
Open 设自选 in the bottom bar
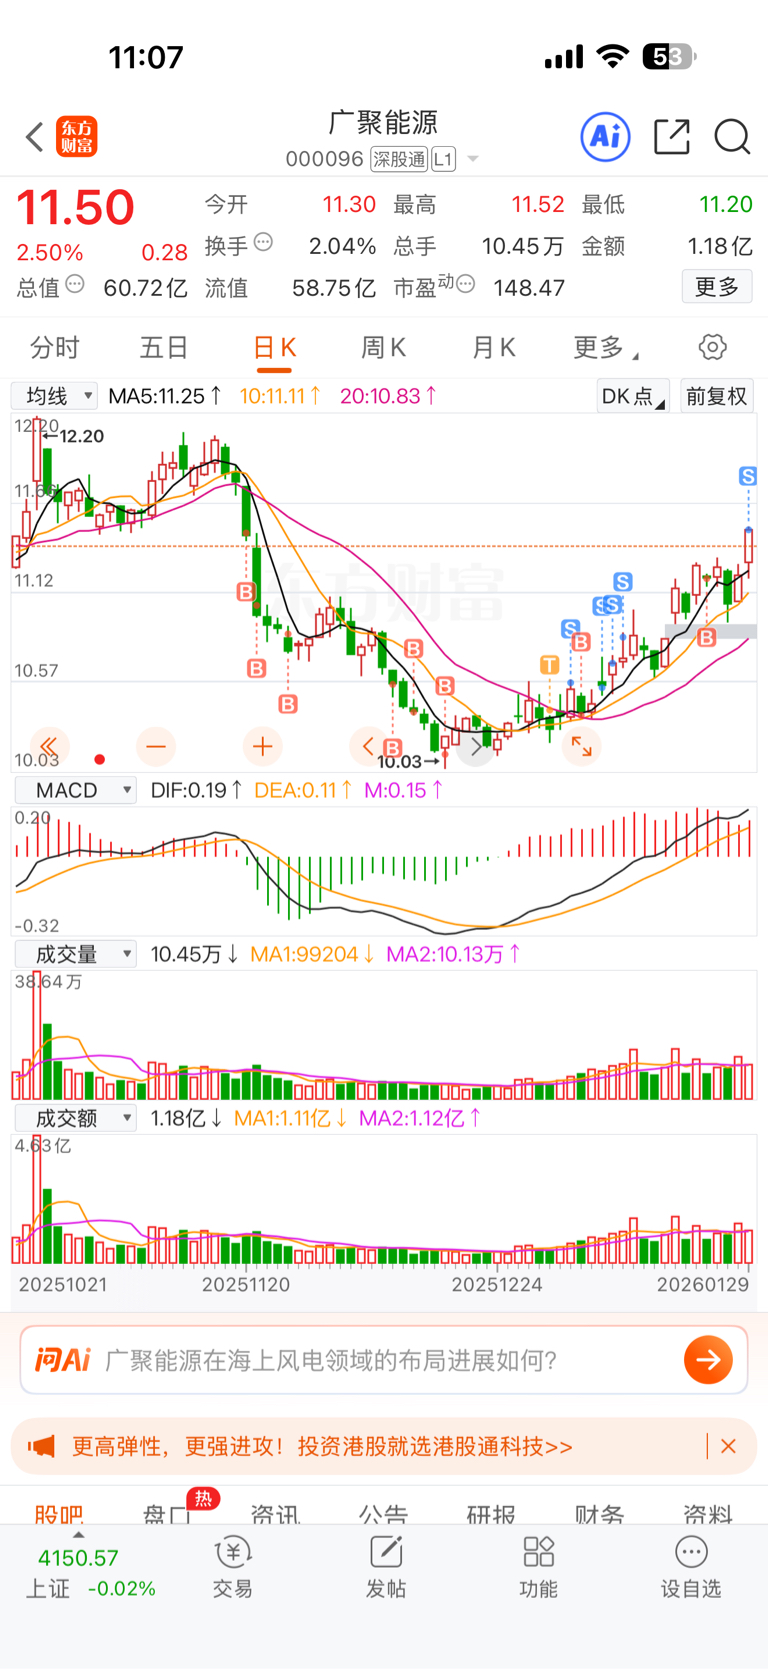pyautogui.click(x=690, y=1567)
